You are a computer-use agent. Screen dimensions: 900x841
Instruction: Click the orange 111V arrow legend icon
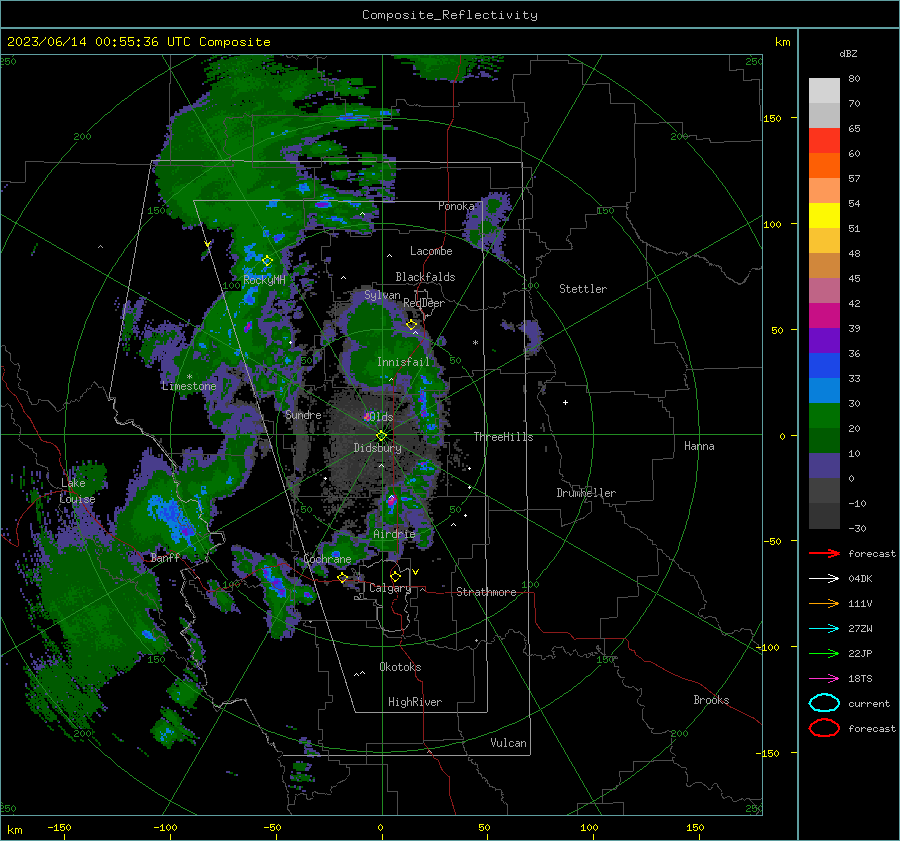pyautogui.click(x=824, y=603)
